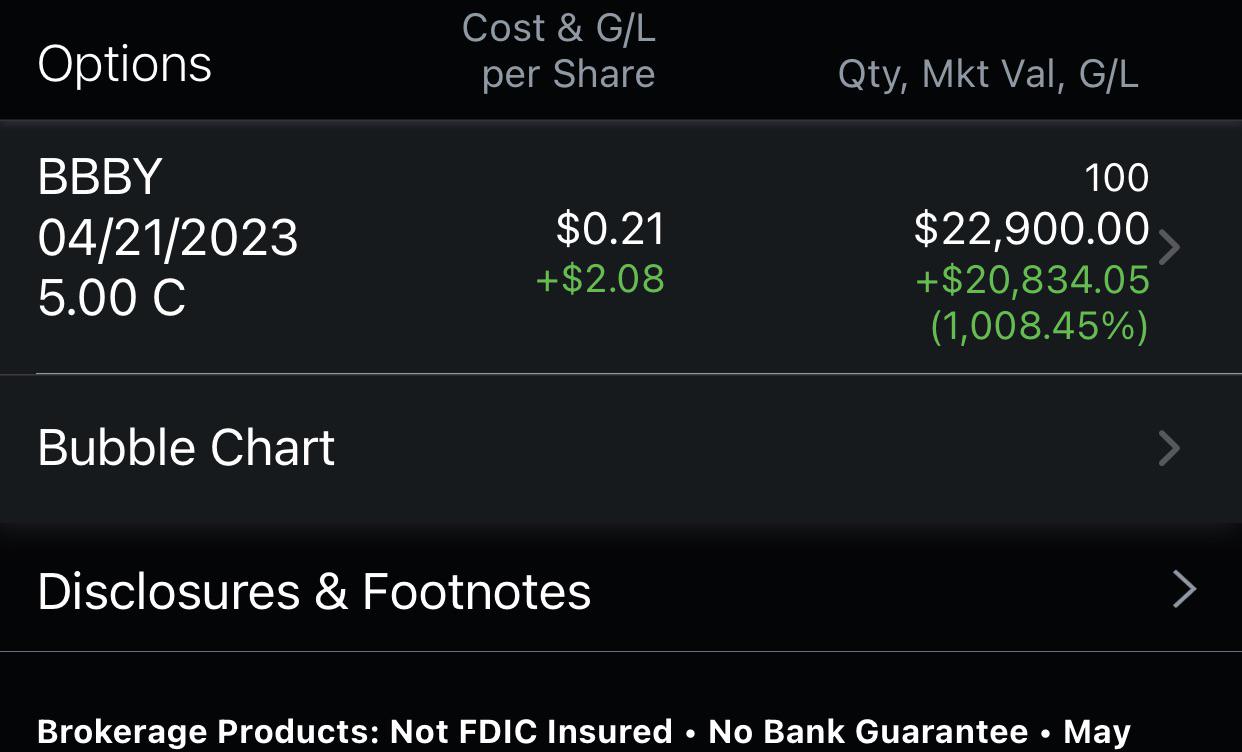Tap the Brokerage Products disclaimer text
Screen dimensions: 1242x752
(x=207, y=732)
